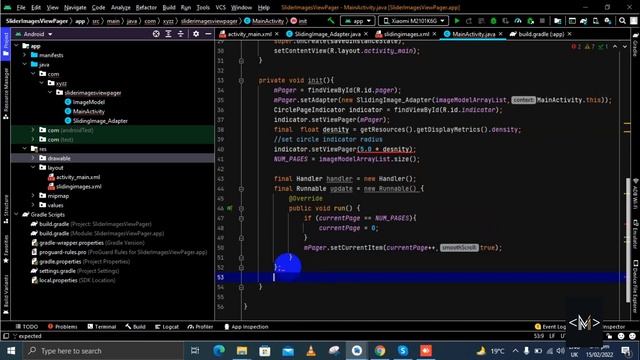Hide the Project panel with minus icon
Screen dimensions: 640x360
(208, 34)
